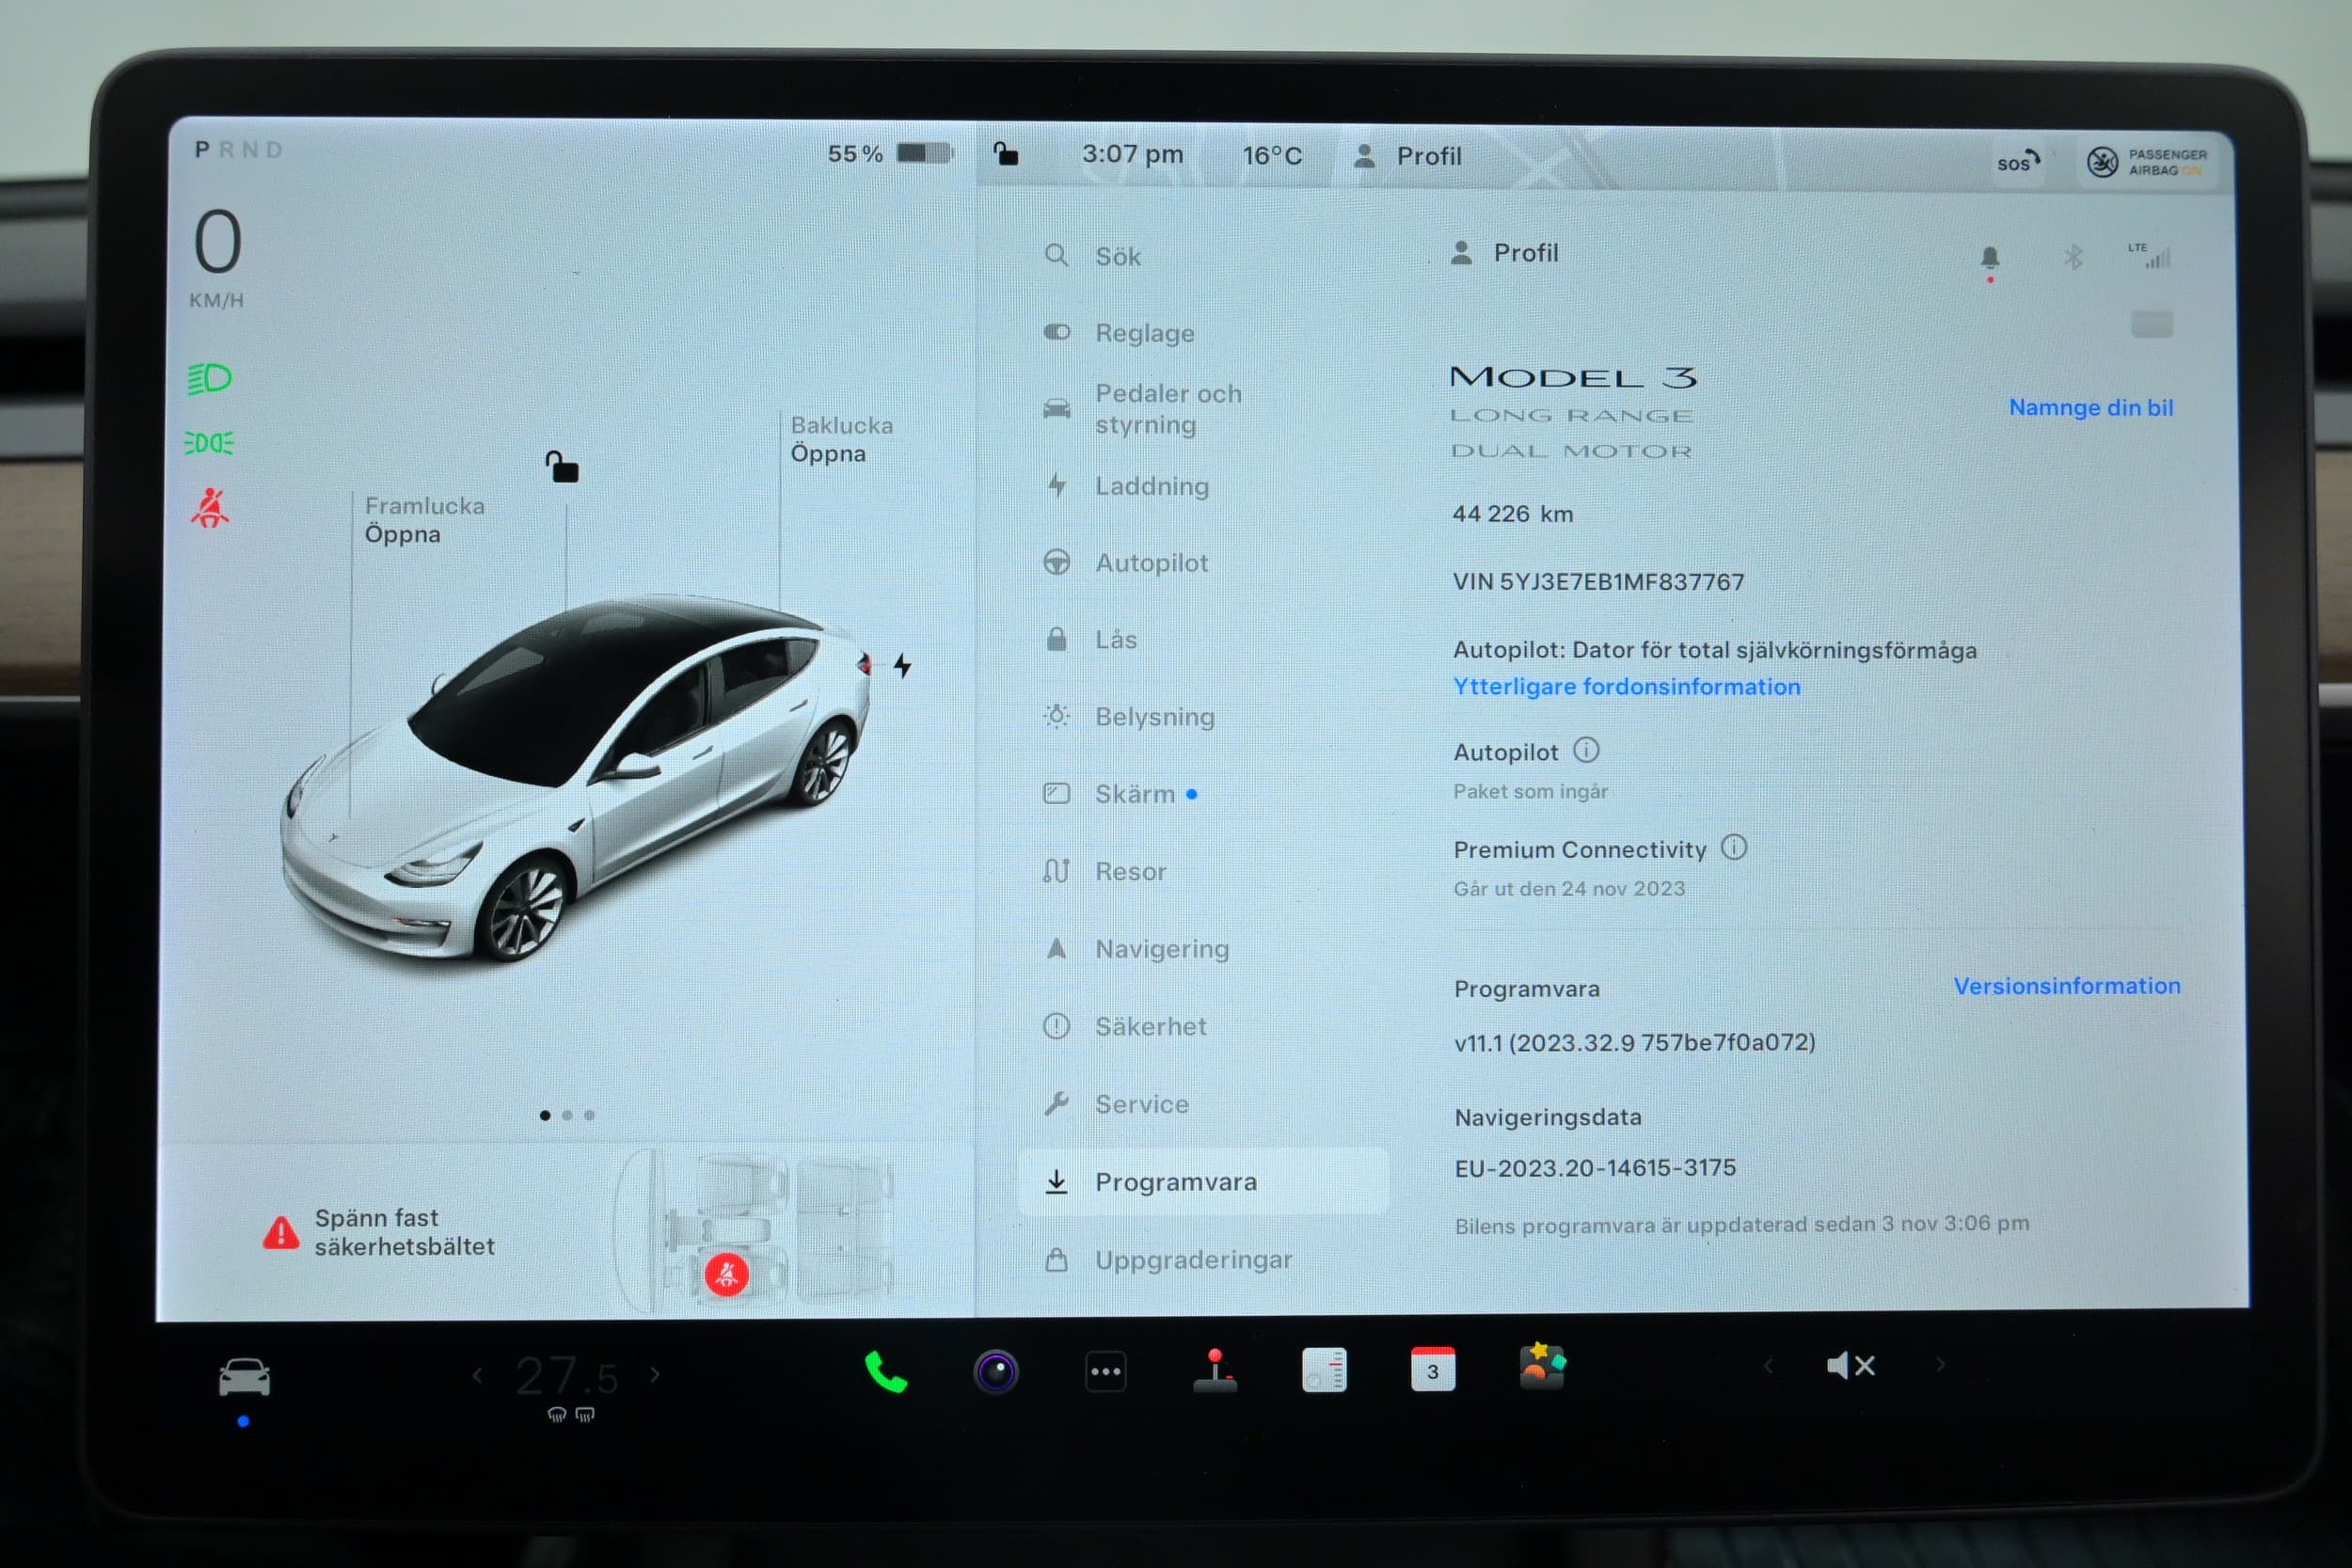2352x1568 pixels.
Task: Click the battery 55 % indicator
Action: tap(889, 154)
